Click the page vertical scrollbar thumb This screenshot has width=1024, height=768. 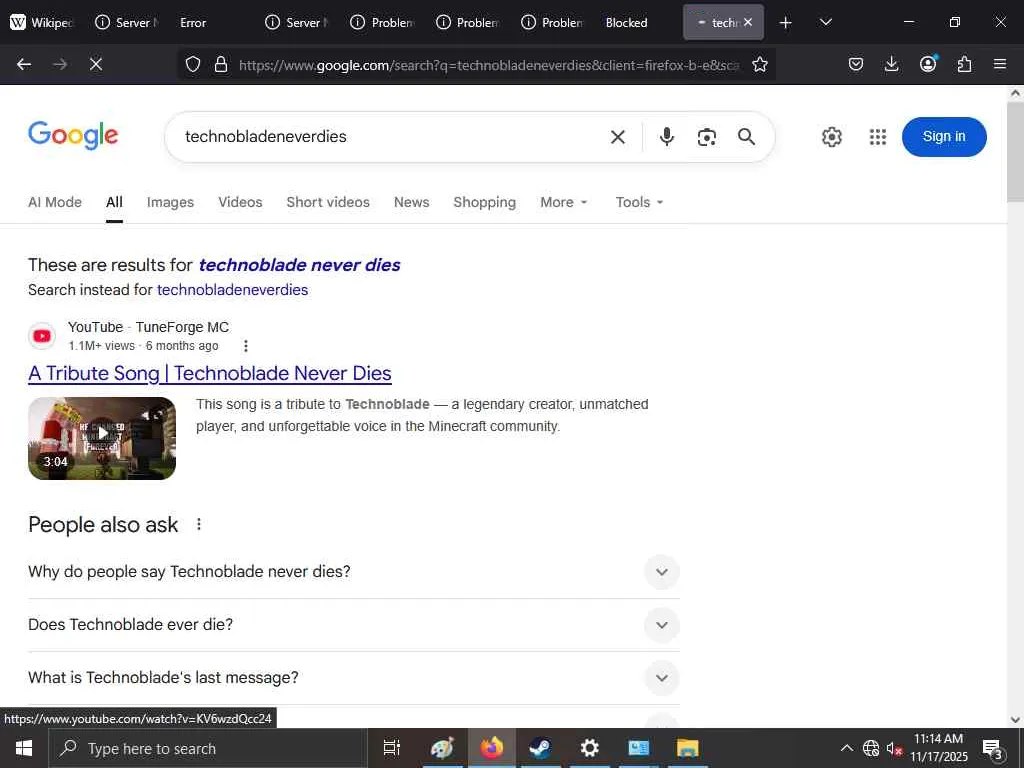coord(1015,152)
